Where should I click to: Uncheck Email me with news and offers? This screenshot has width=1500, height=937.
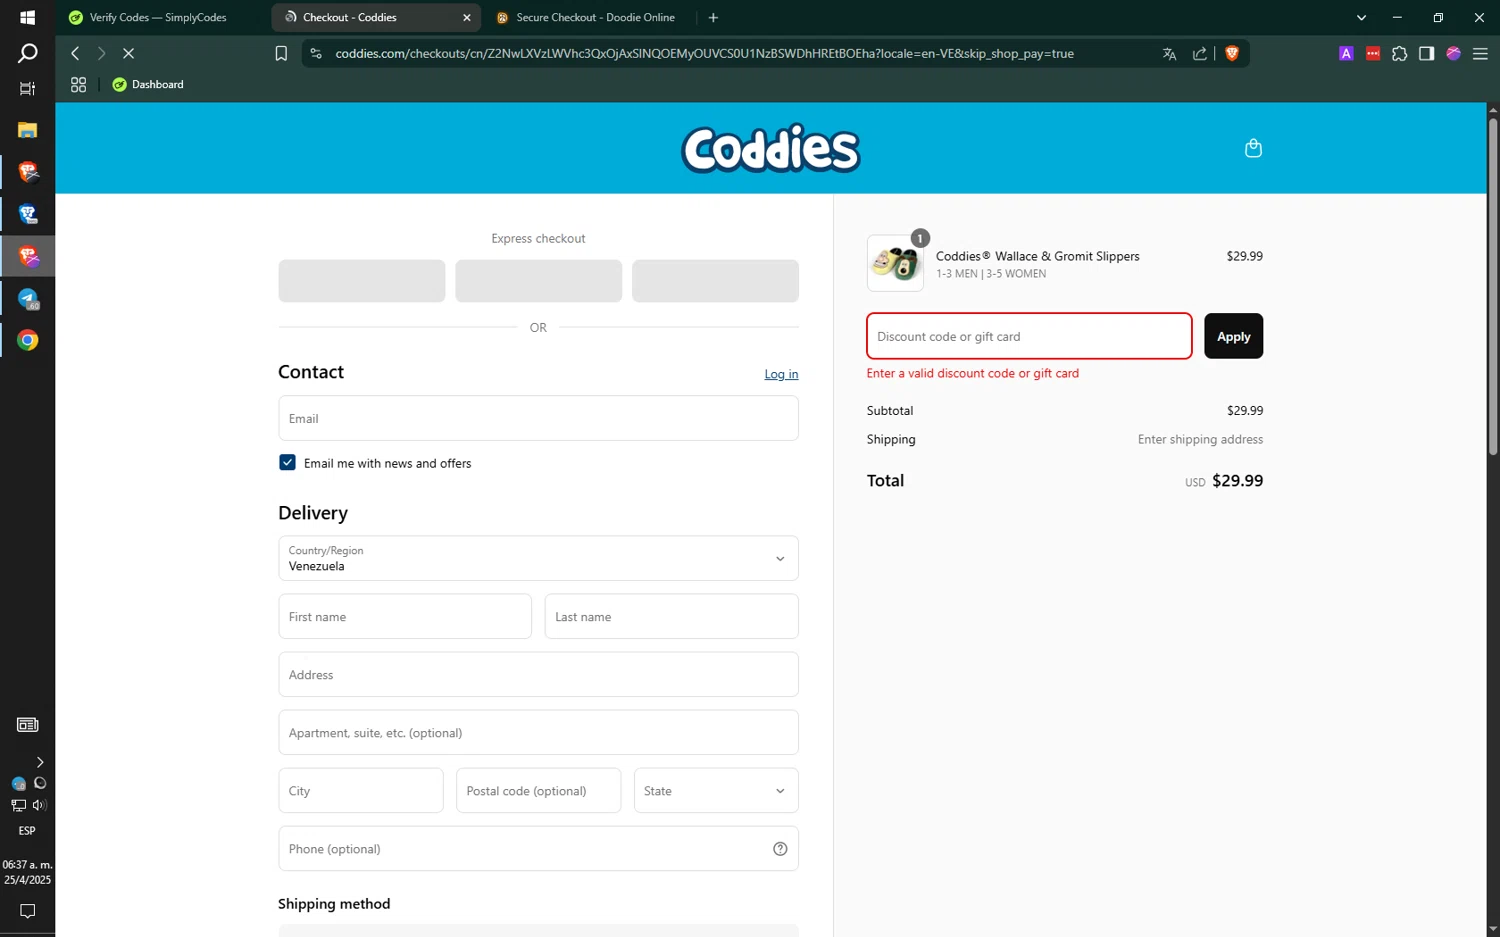coord(287,462)
